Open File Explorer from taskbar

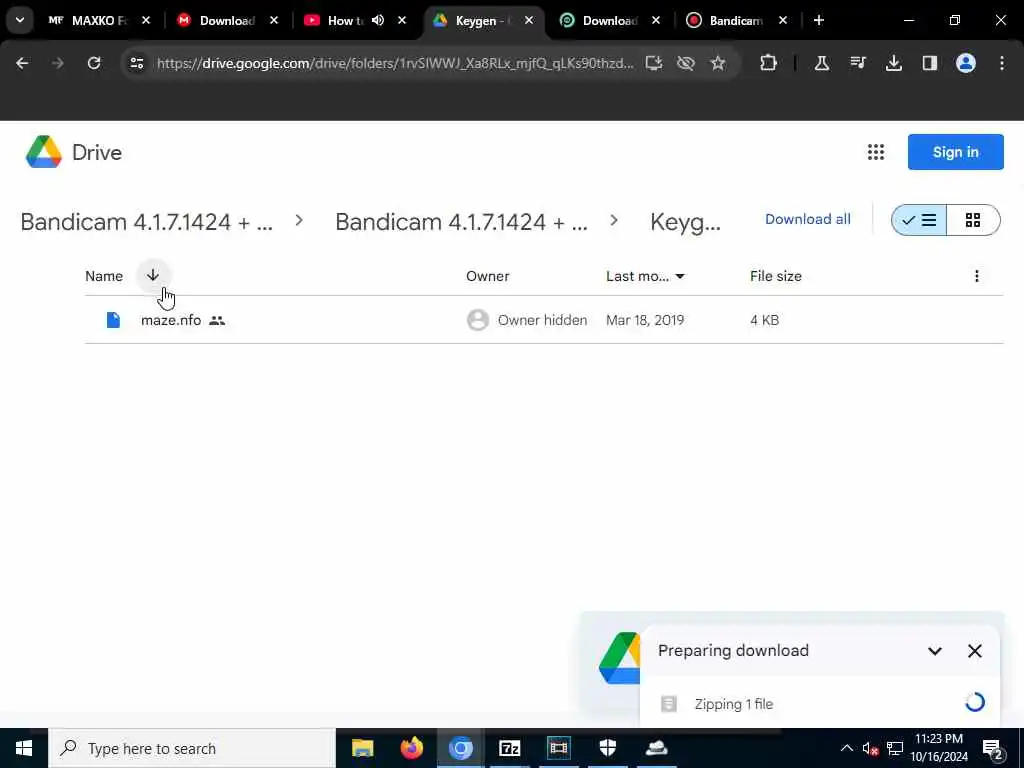[362, 748]
